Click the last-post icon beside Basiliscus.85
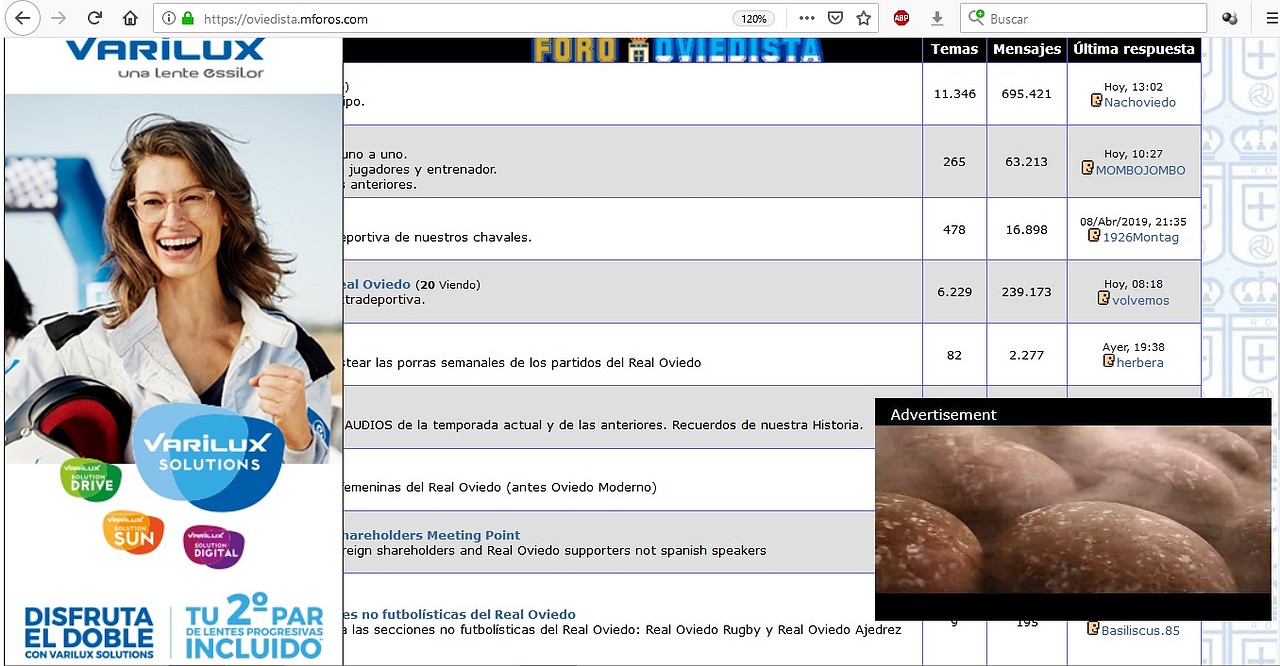This screenshot has height=666, width=1280. pos(1093,629)
